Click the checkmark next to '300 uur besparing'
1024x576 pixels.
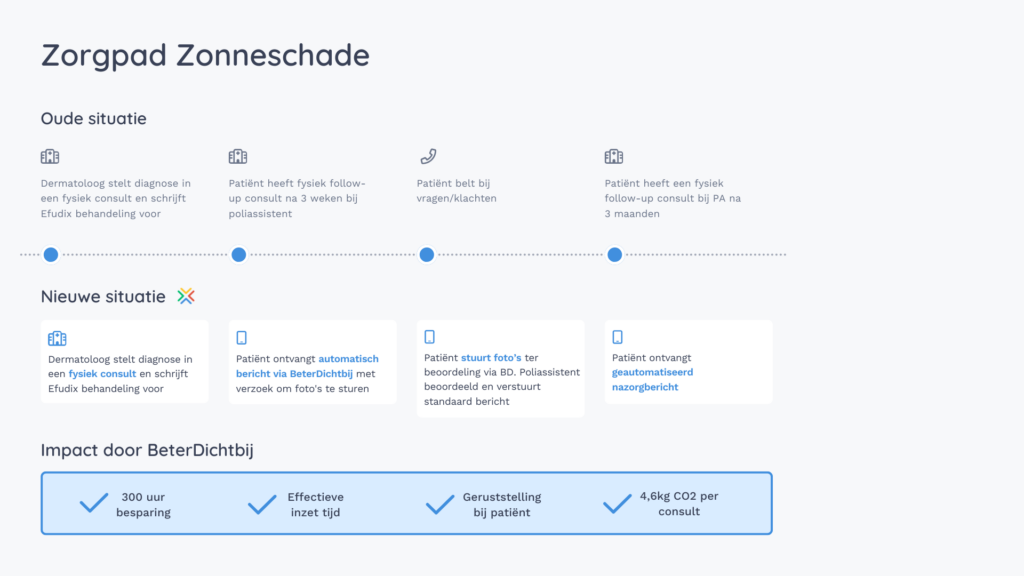coord(94,503)
